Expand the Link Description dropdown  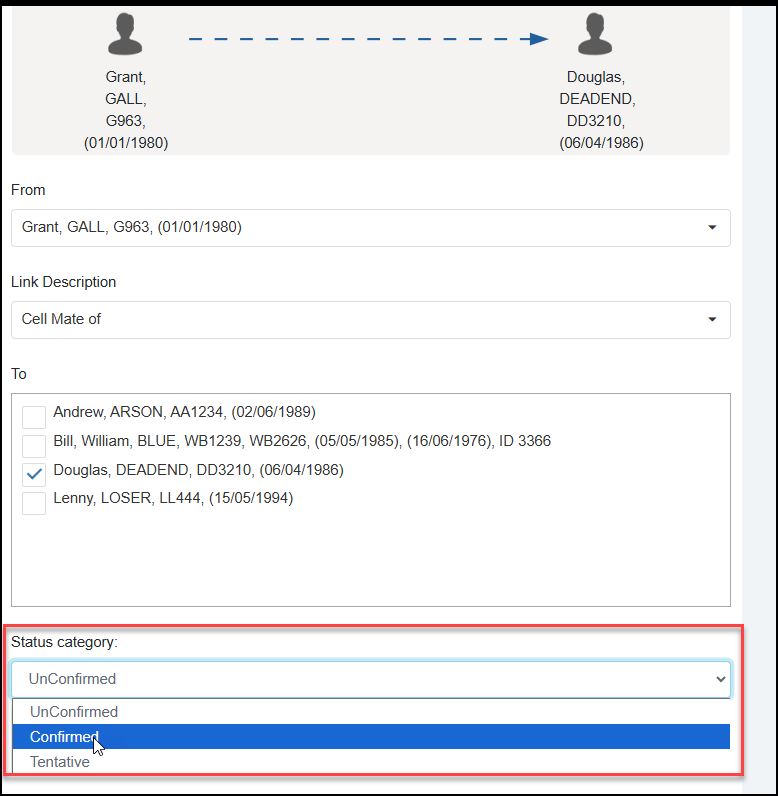[370, 319]
